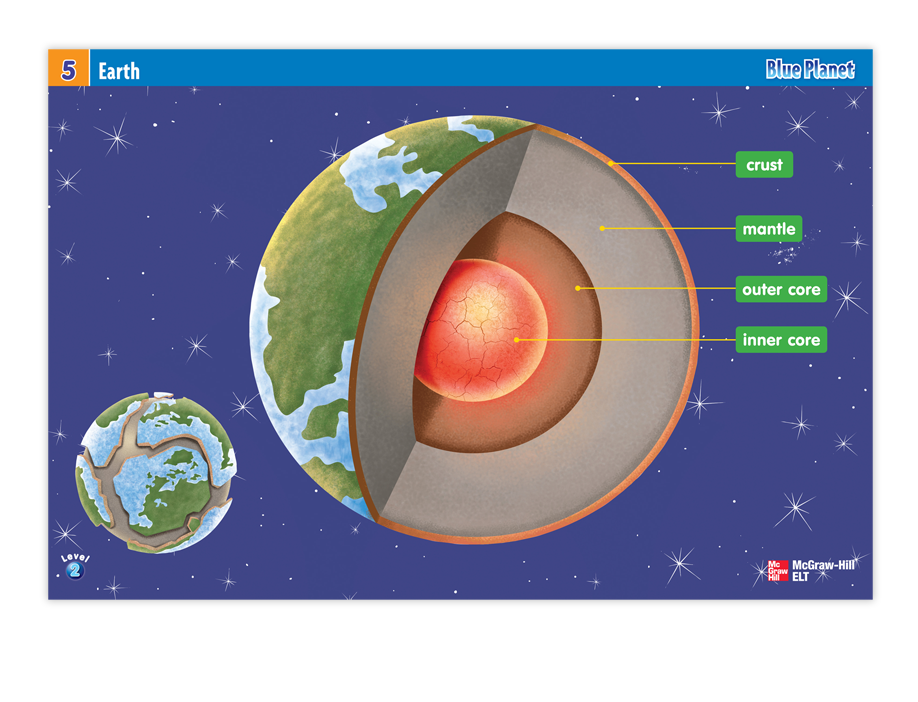Viewport: 918px width, 702px height.
Task: Select the 'inner core' label
Action: pyautogui.click(x=781, y=340)
